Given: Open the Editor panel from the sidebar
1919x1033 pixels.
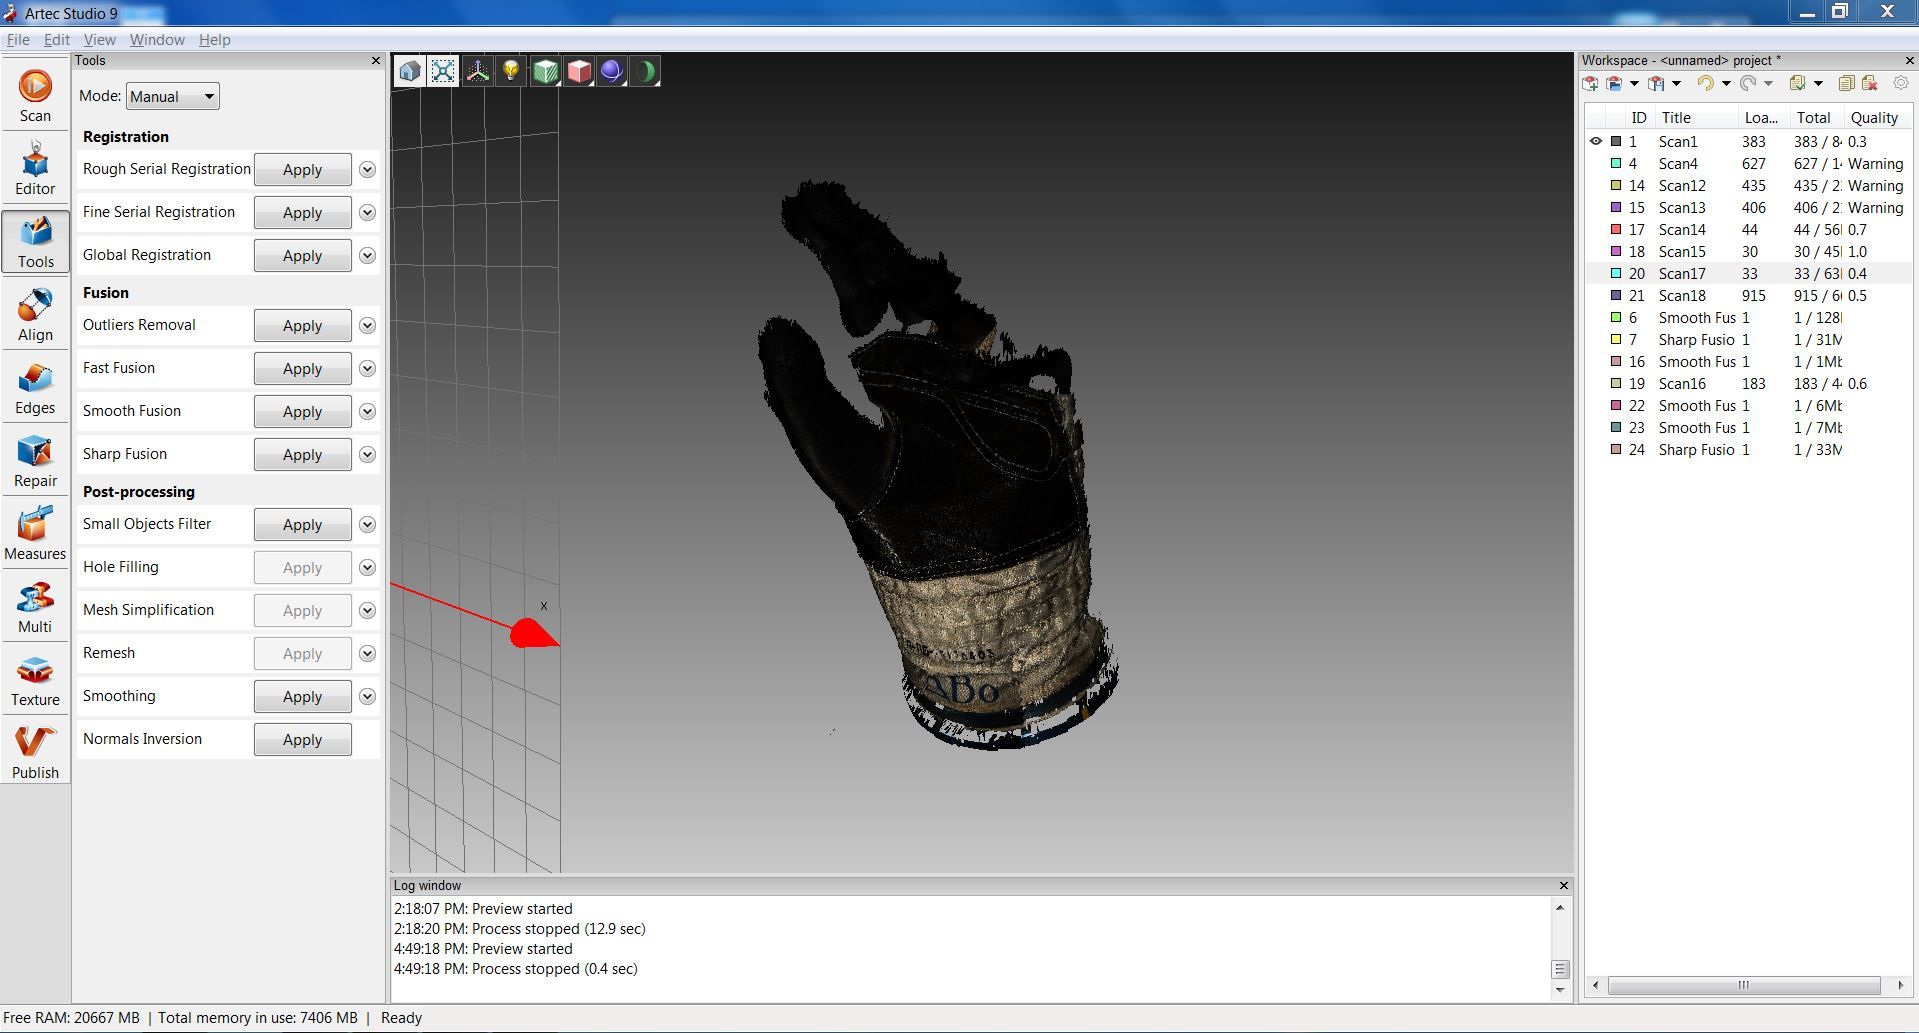Looking at the screenshot, I should coord(35,167).
